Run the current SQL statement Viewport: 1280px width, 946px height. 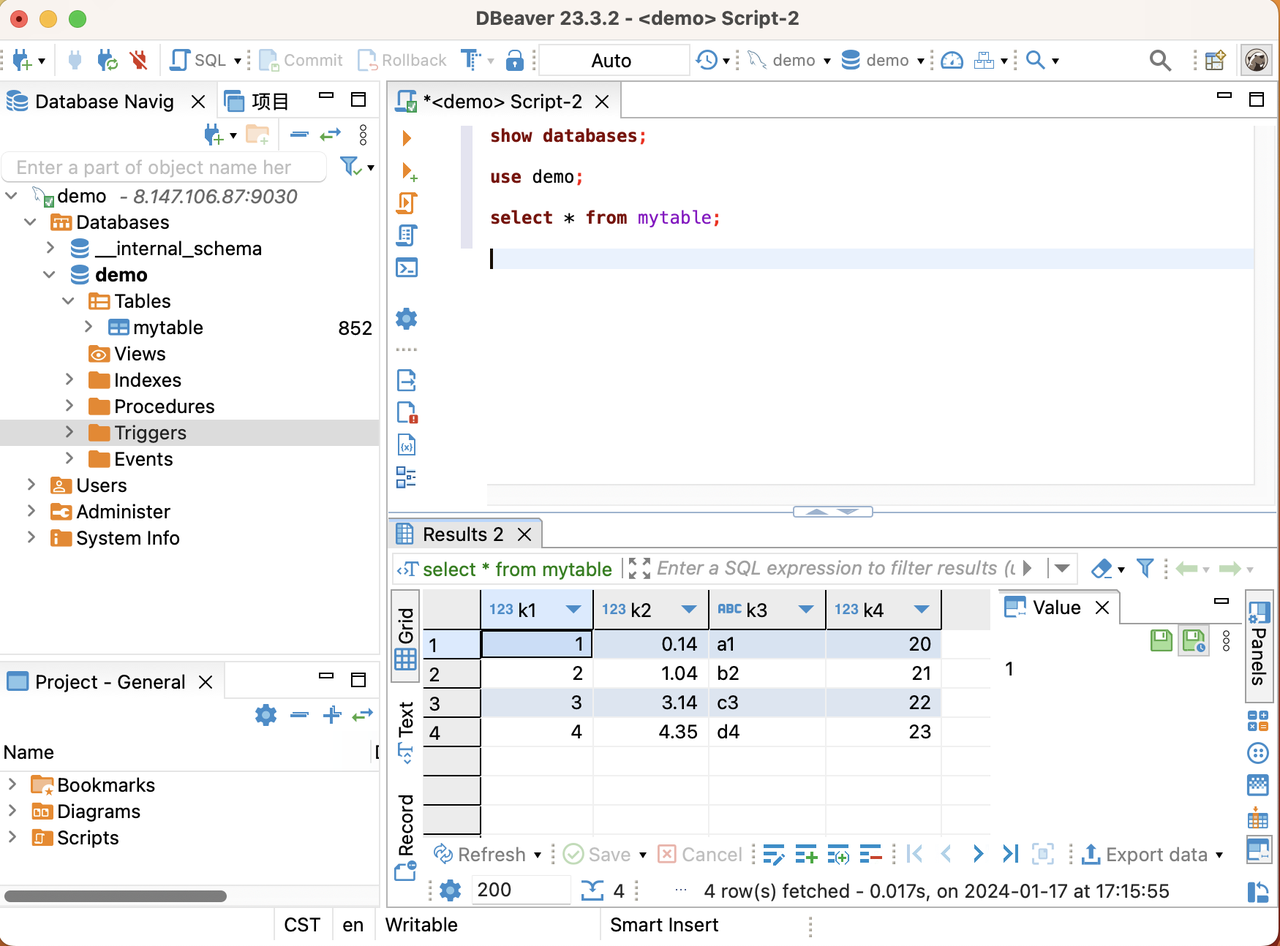[407, 138]
